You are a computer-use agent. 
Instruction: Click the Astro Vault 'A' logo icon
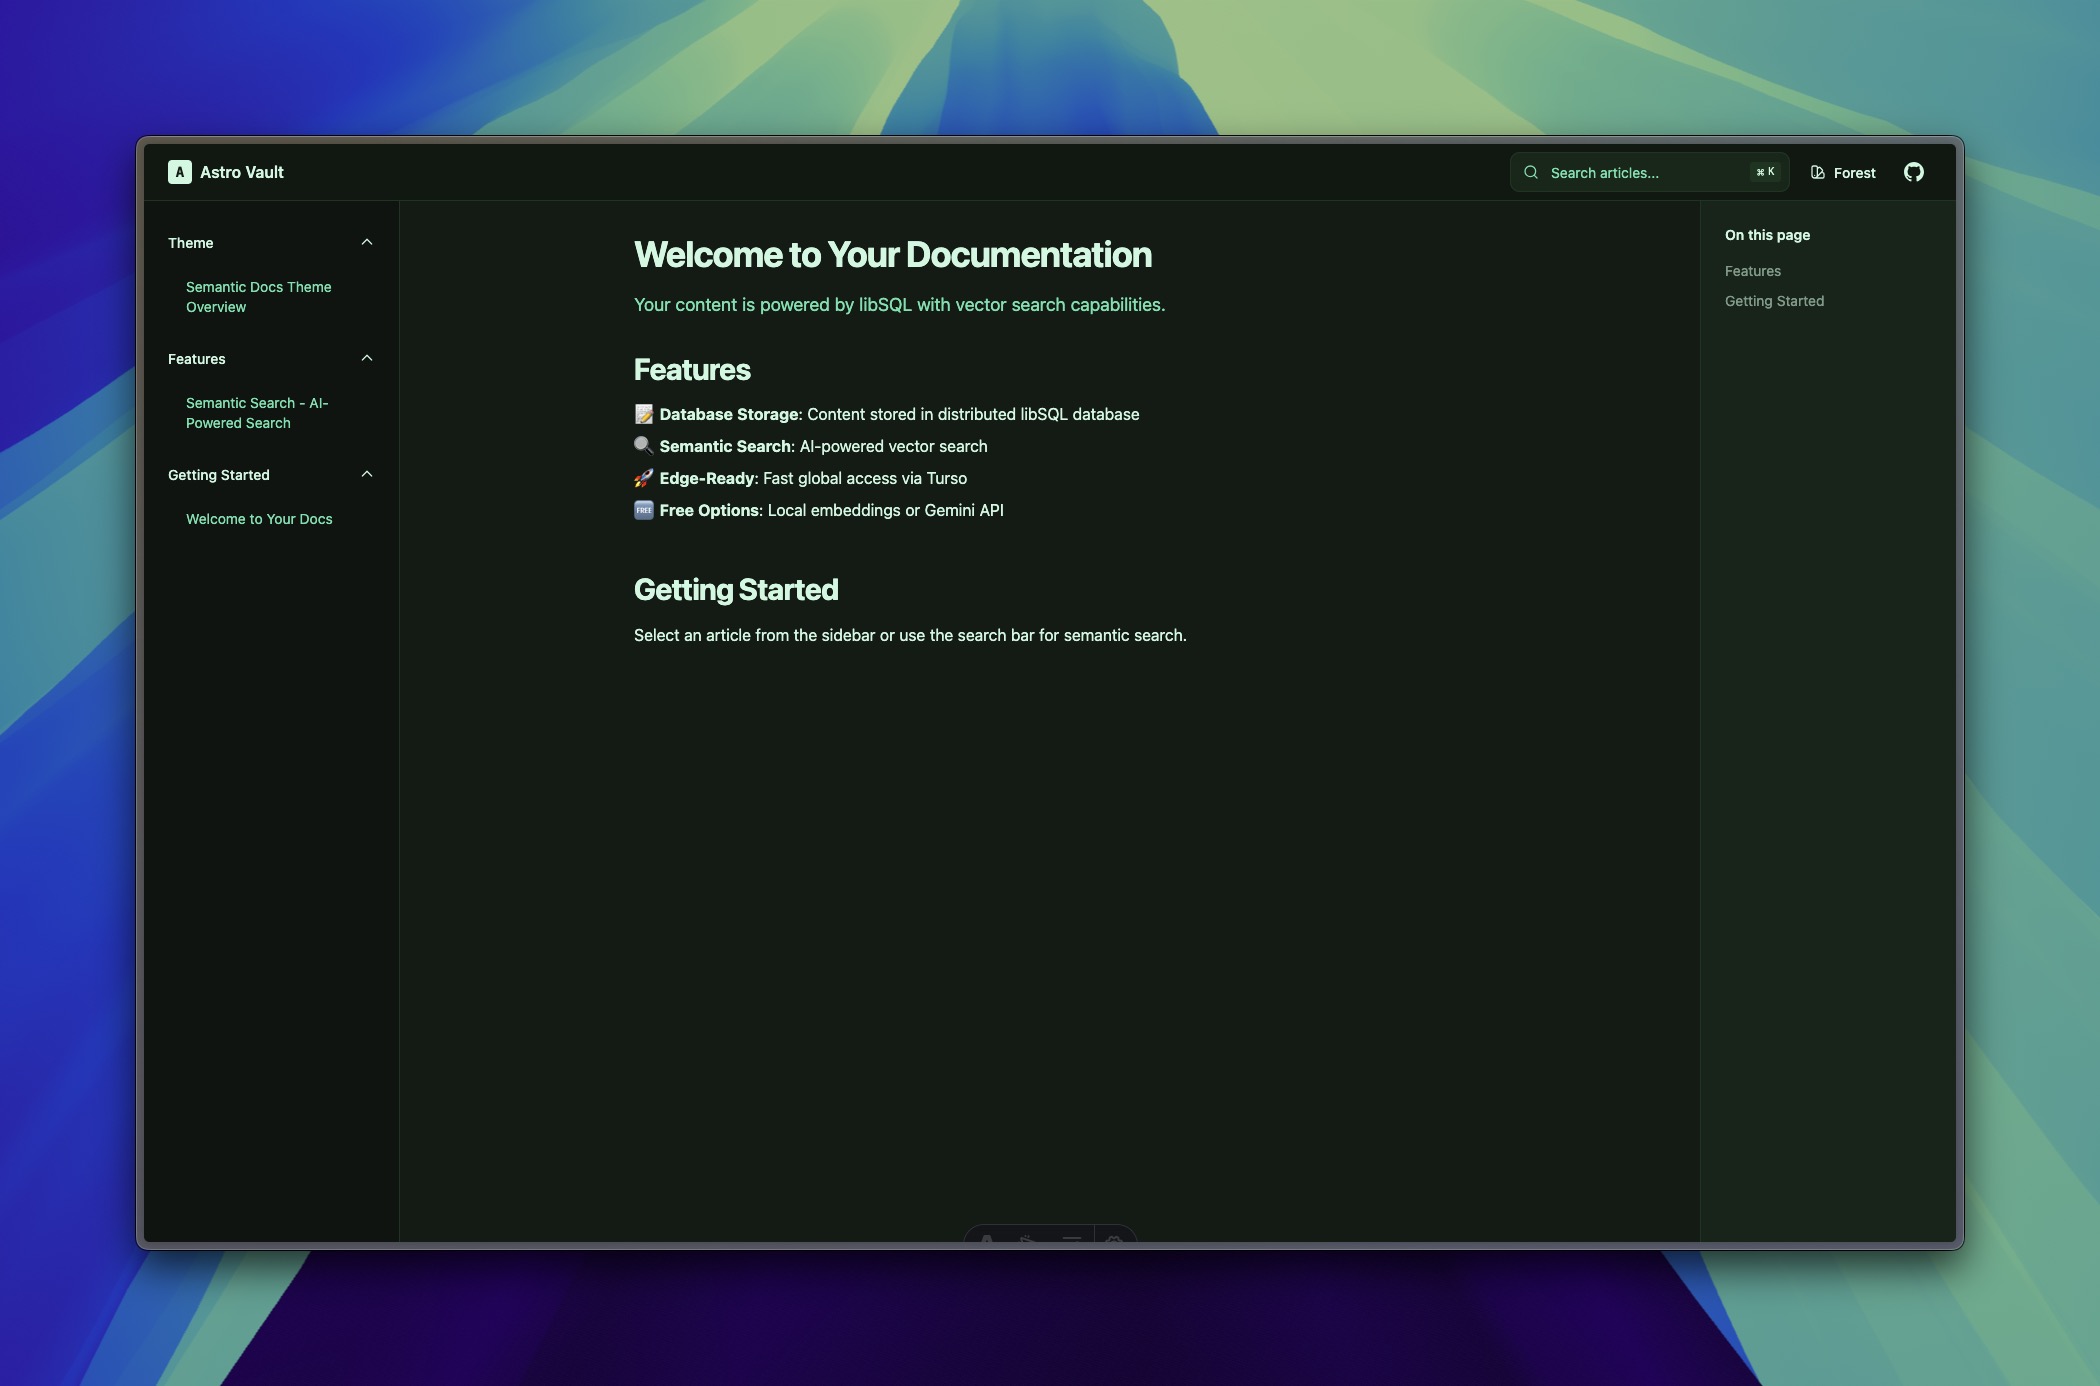[179, 172]
